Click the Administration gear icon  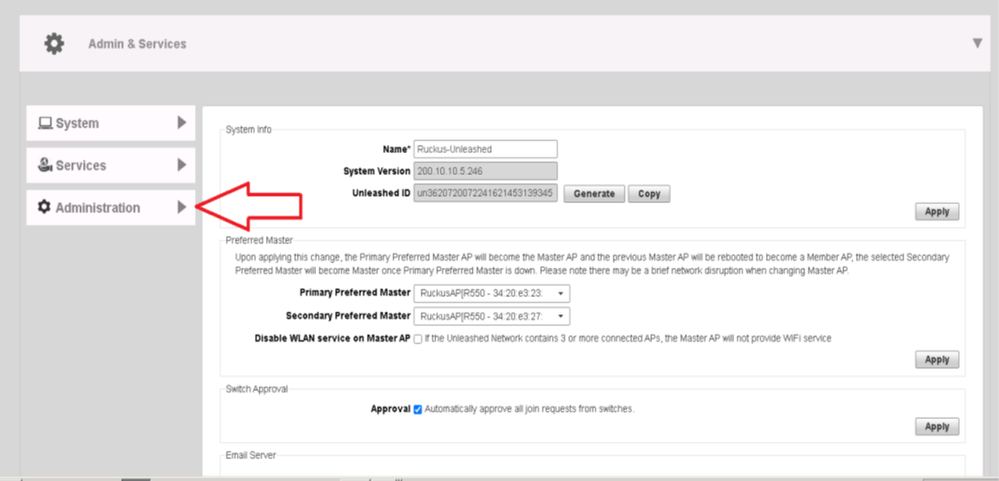point(44,208)
